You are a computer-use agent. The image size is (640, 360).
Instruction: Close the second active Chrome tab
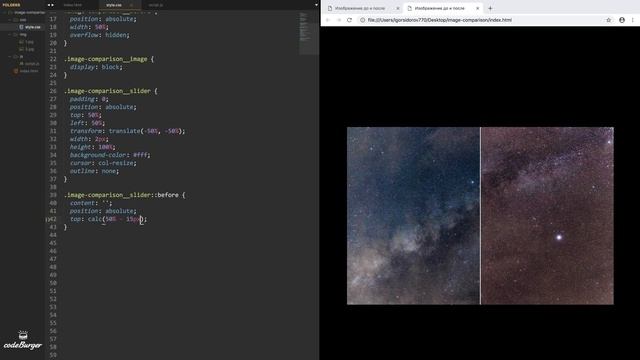pos(478,8)
